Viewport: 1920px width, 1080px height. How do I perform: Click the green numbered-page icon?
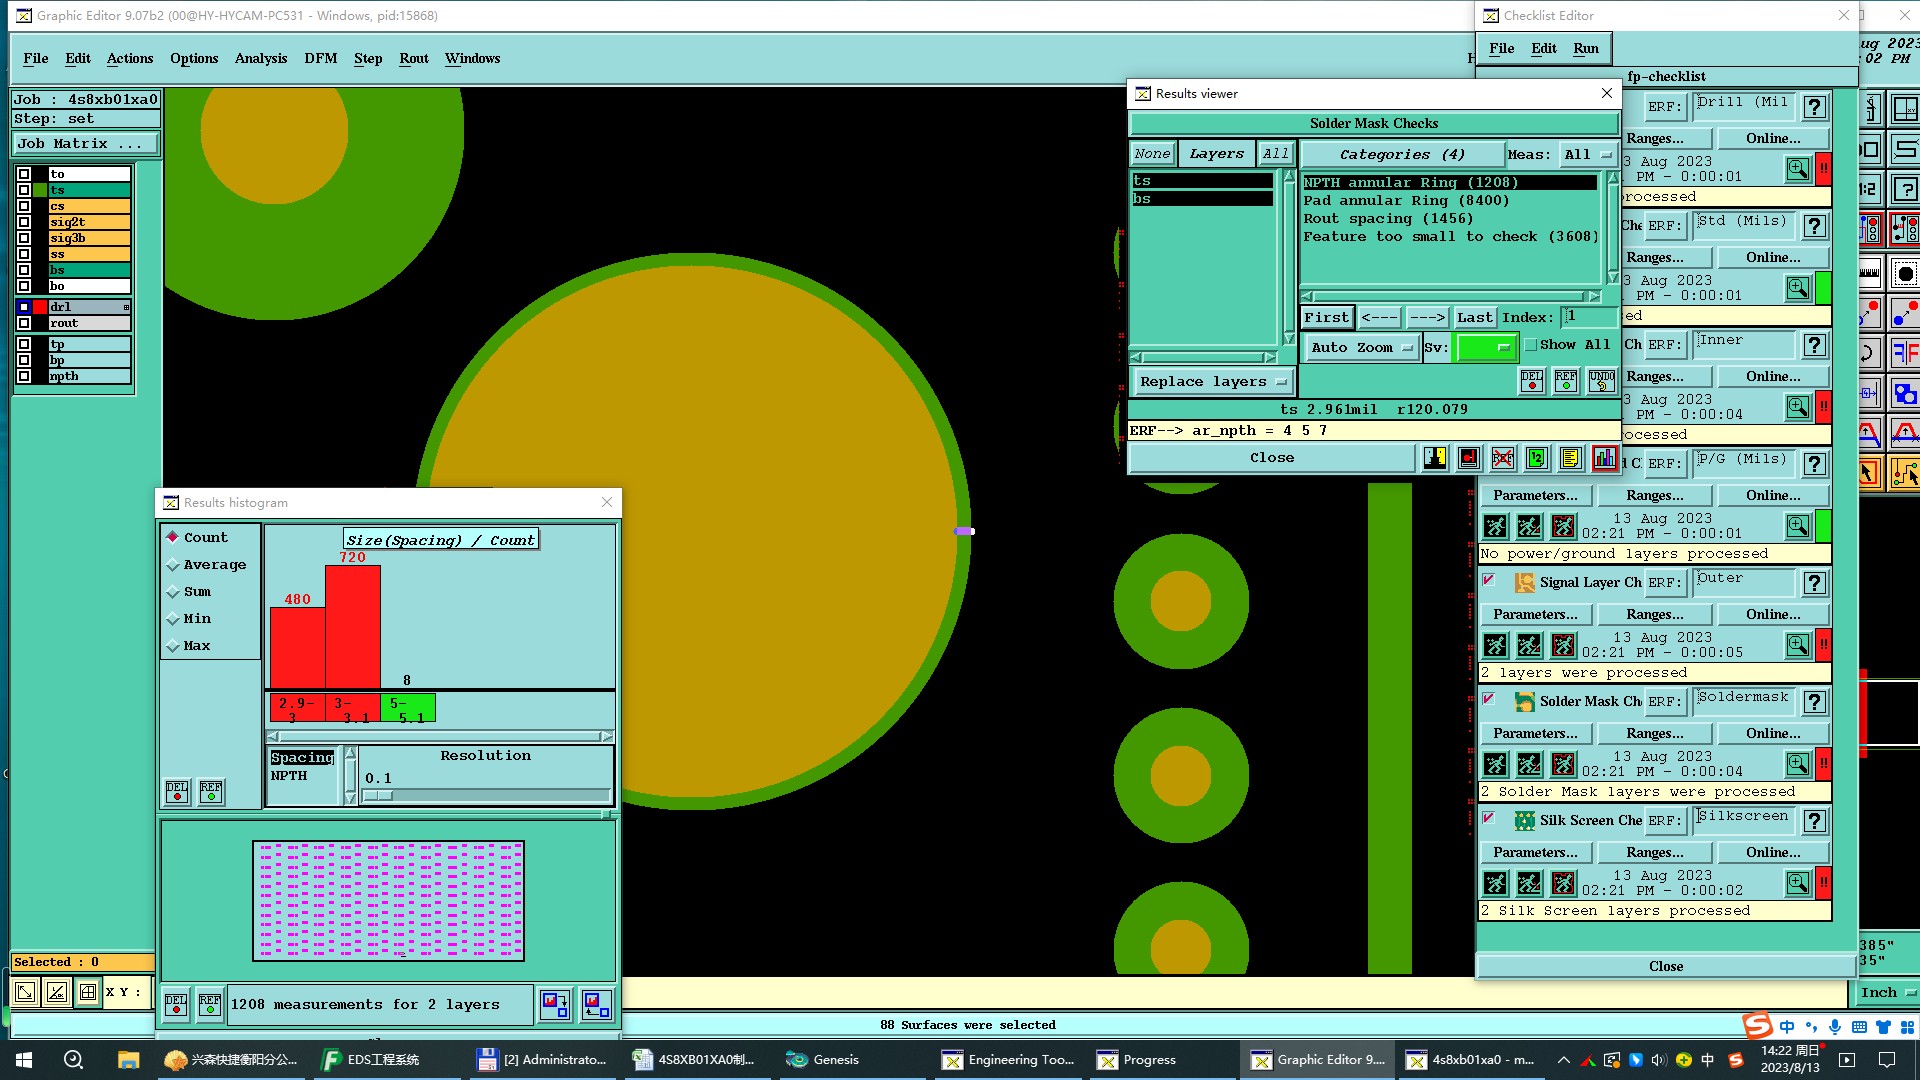click(x=1536, y=458)
